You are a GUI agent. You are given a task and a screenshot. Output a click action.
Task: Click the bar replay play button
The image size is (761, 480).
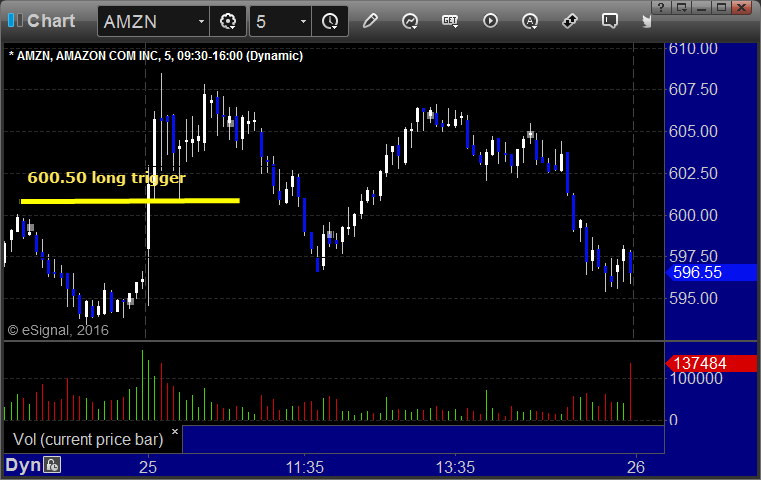(490, 21)
